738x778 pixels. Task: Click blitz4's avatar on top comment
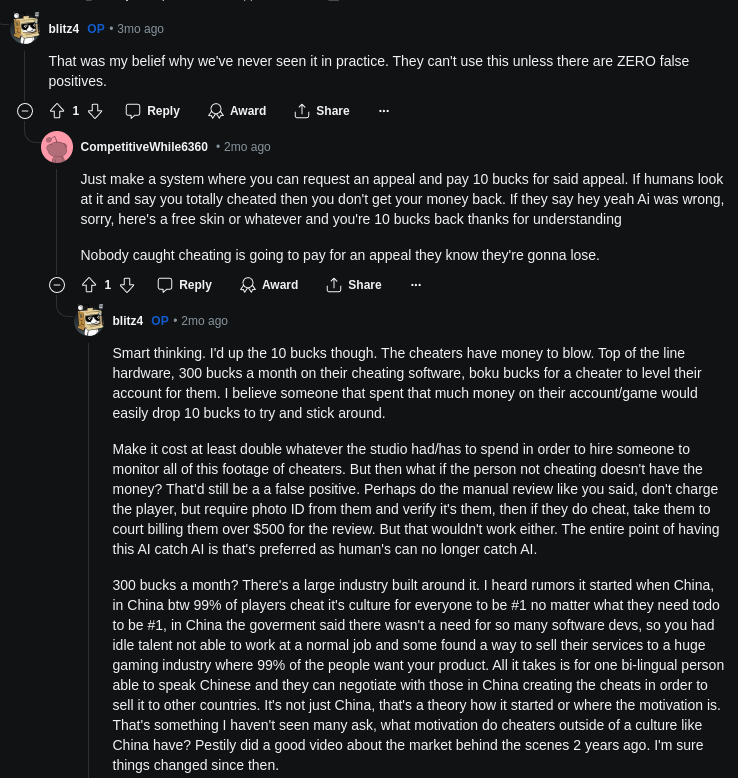25,29
